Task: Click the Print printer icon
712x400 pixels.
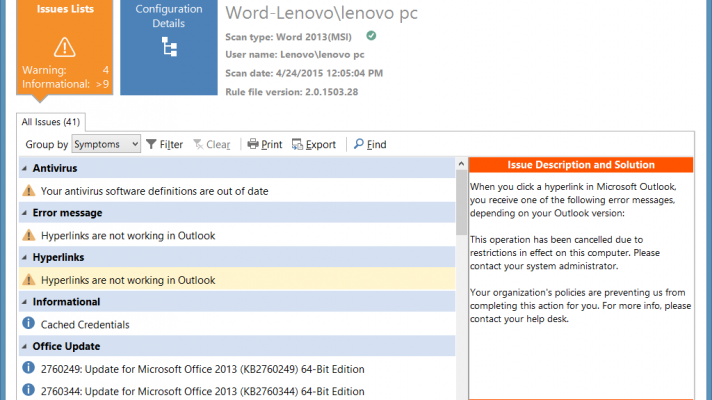Action: click(x=254, y=145)
